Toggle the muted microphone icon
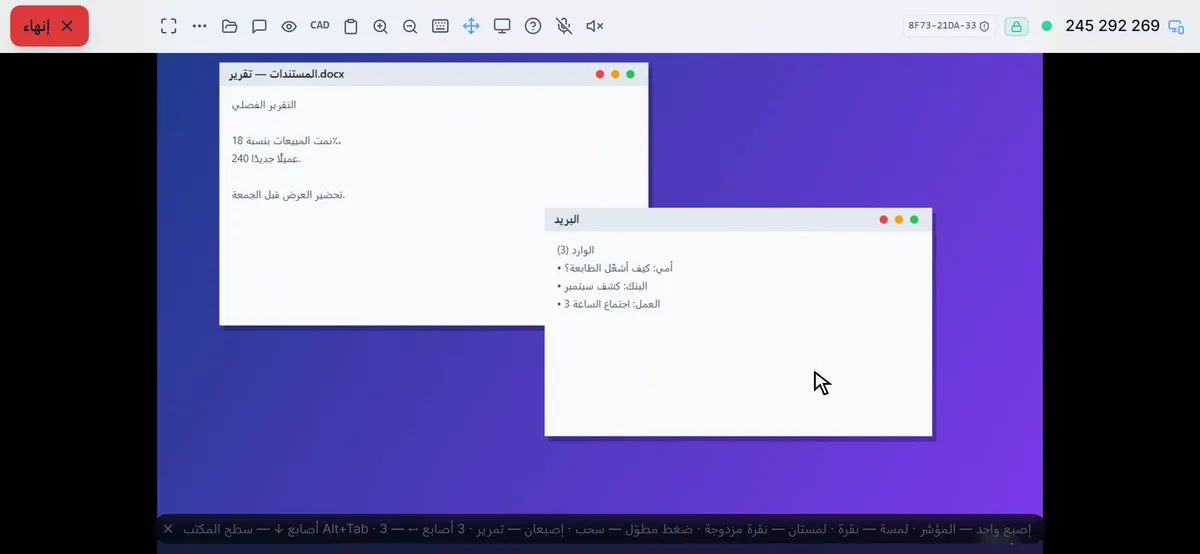 tap(564, 26)
